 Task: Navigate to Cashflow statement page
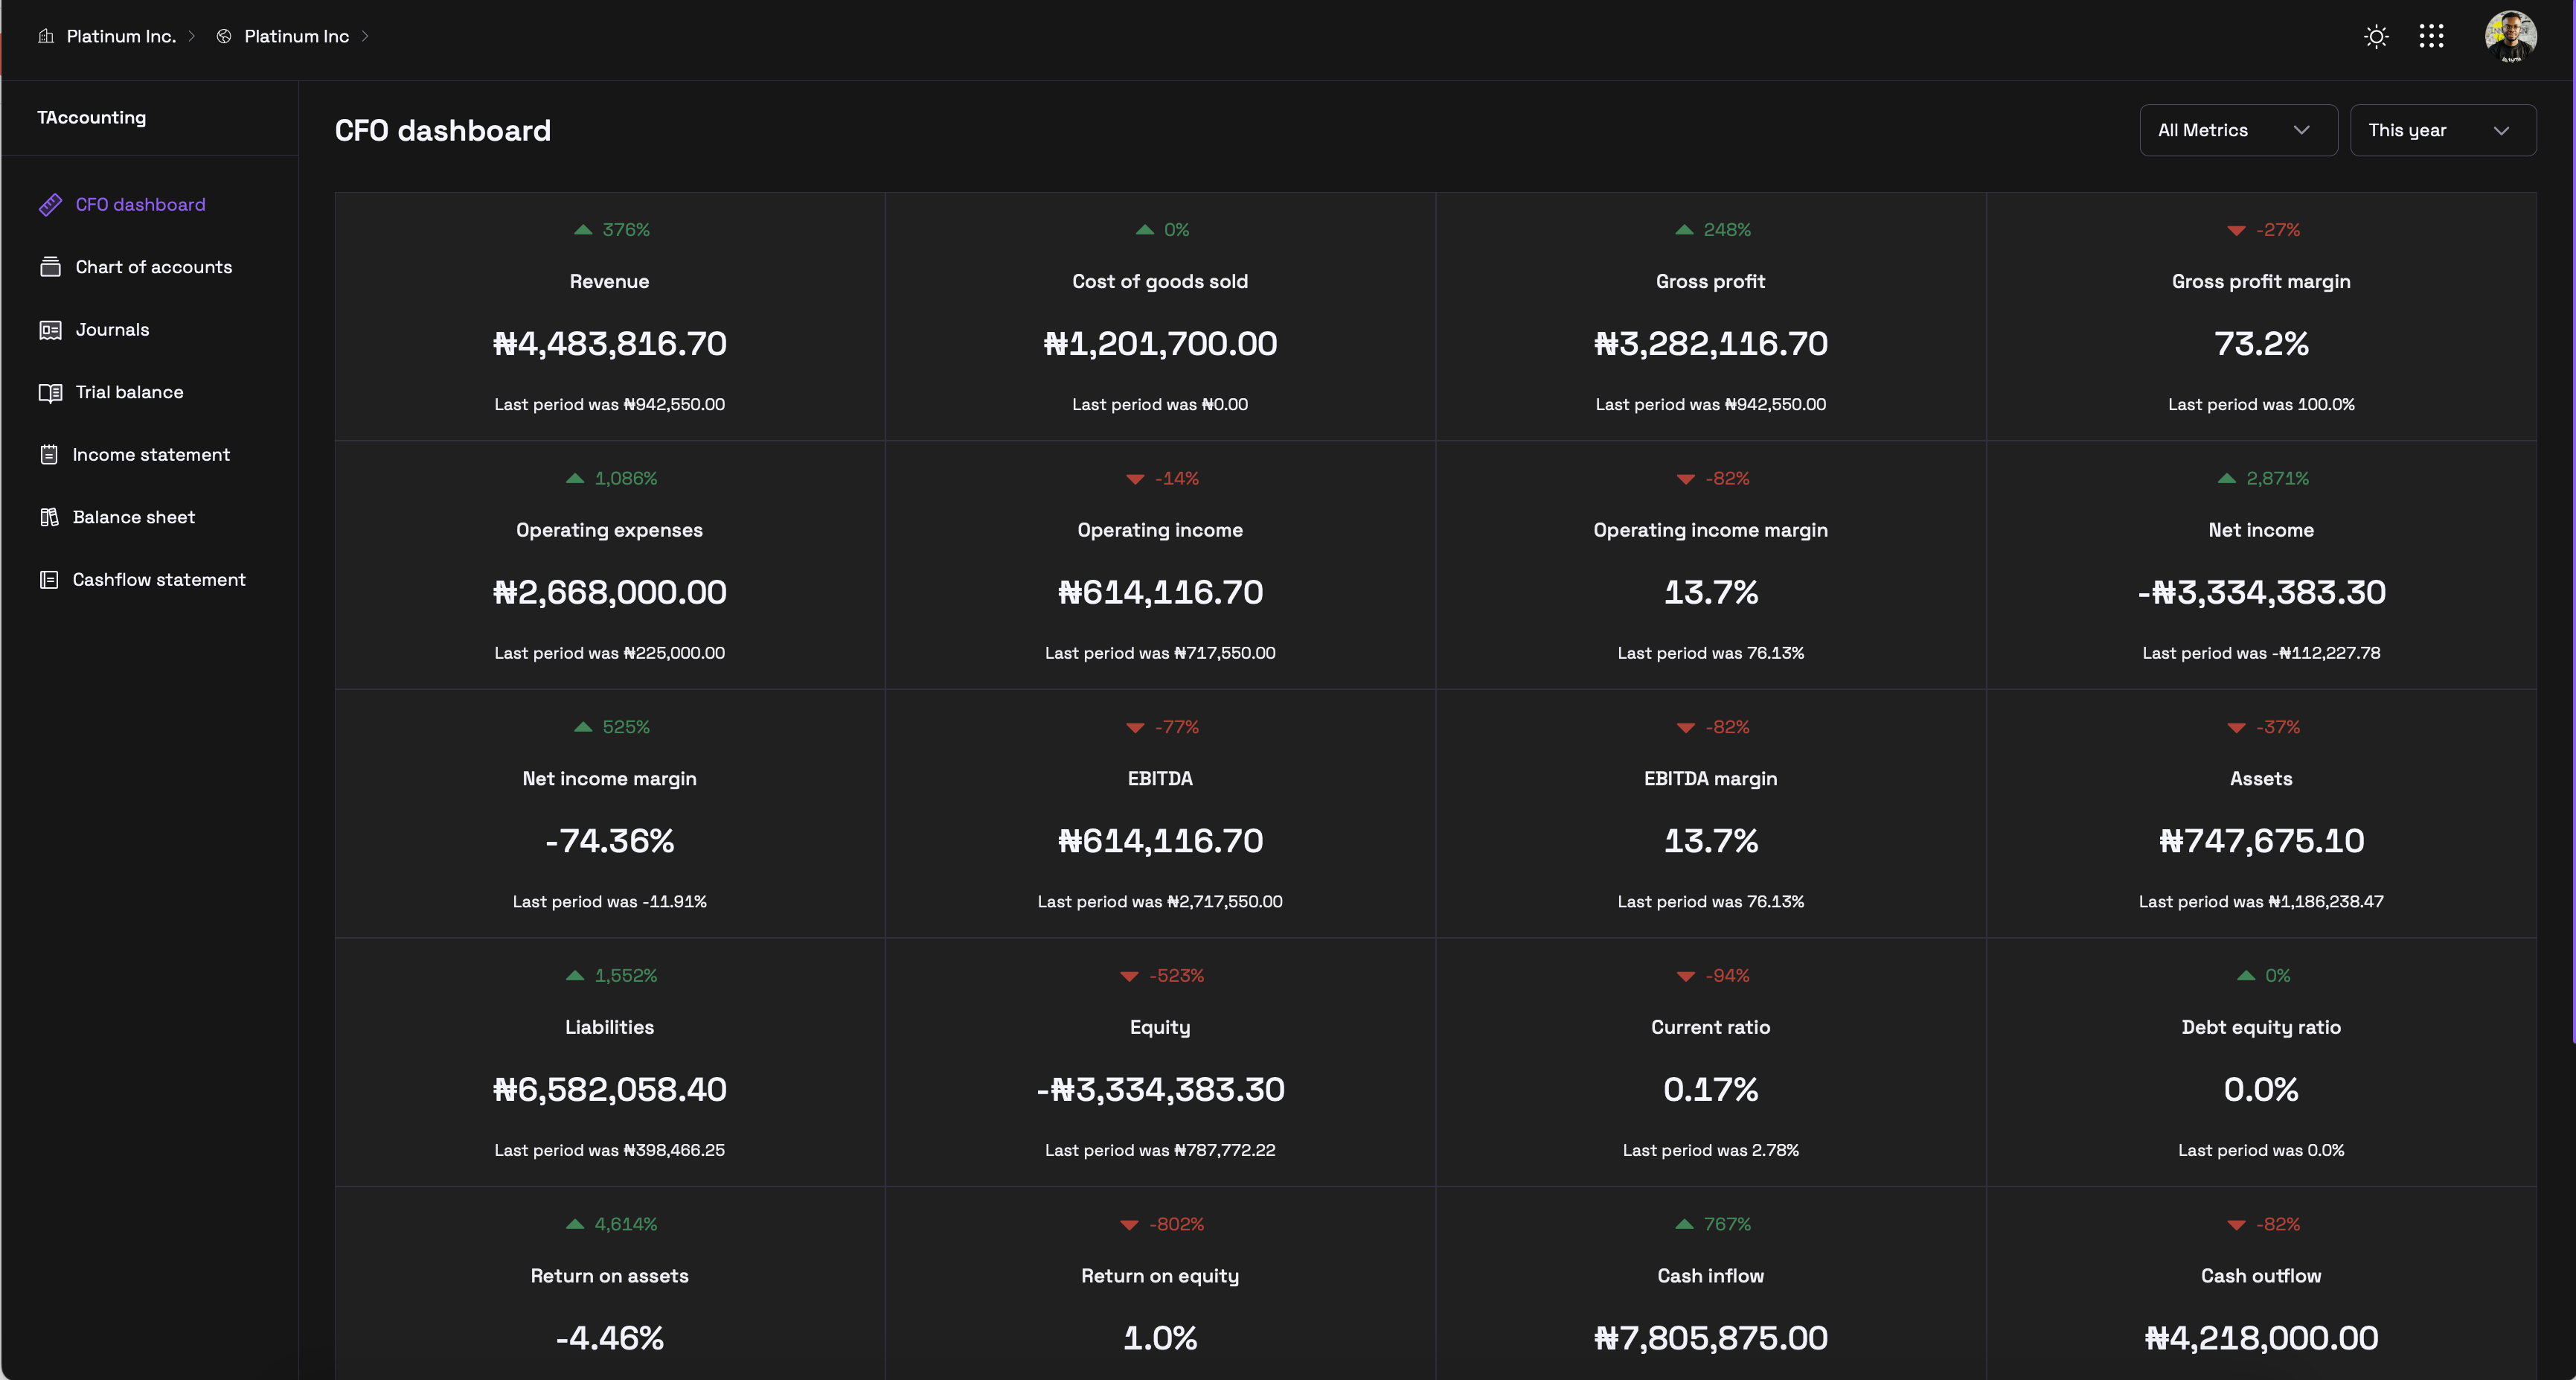pyautogui.click(x=158, y=580)
